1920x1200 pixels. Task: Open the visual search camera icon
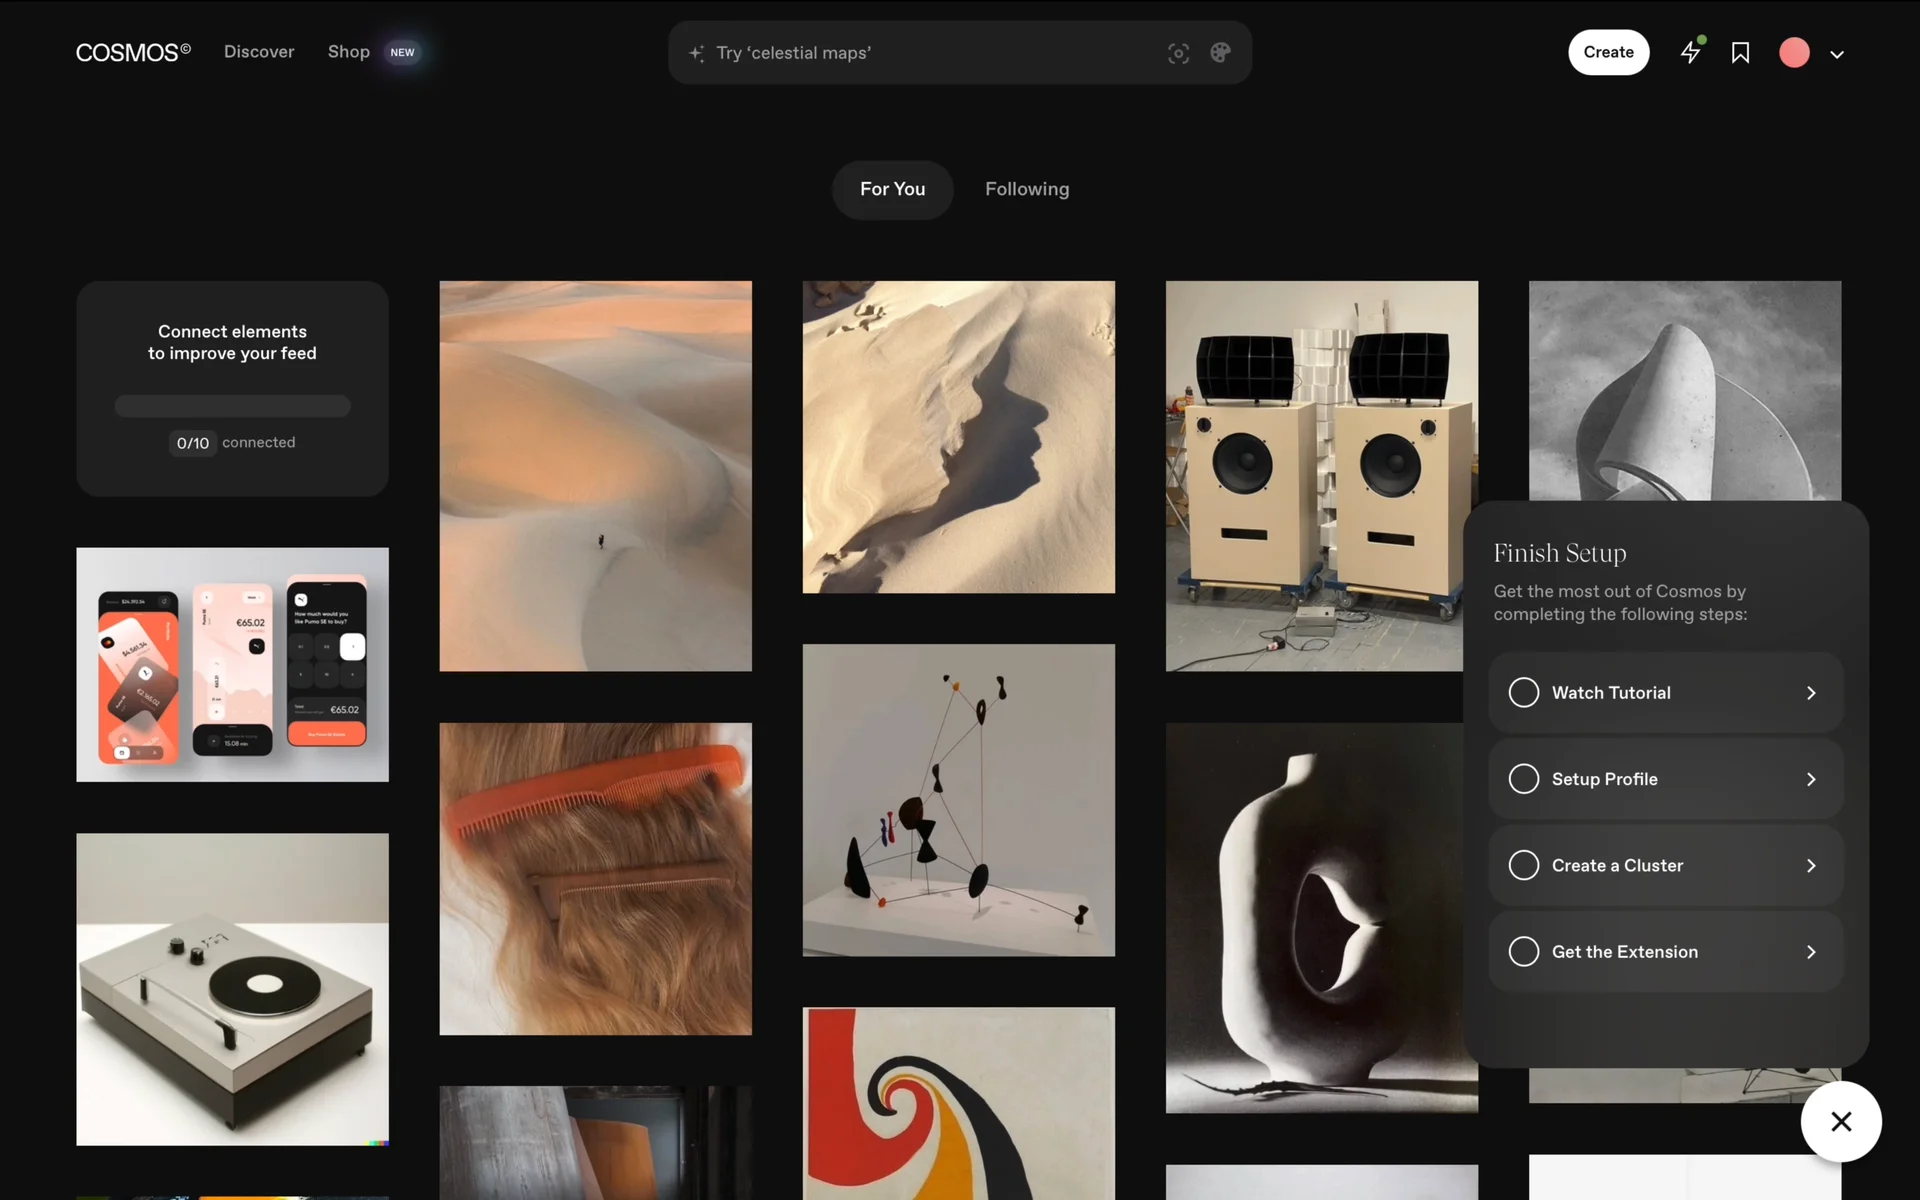[1178, 53]
